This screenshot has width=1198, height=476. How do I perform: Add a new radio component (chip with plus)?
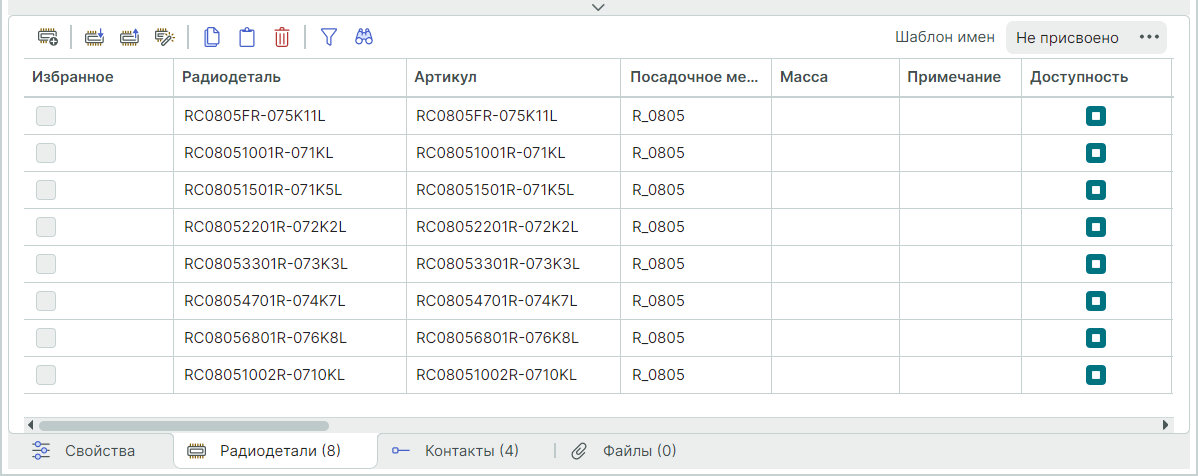tap(48, 37)
